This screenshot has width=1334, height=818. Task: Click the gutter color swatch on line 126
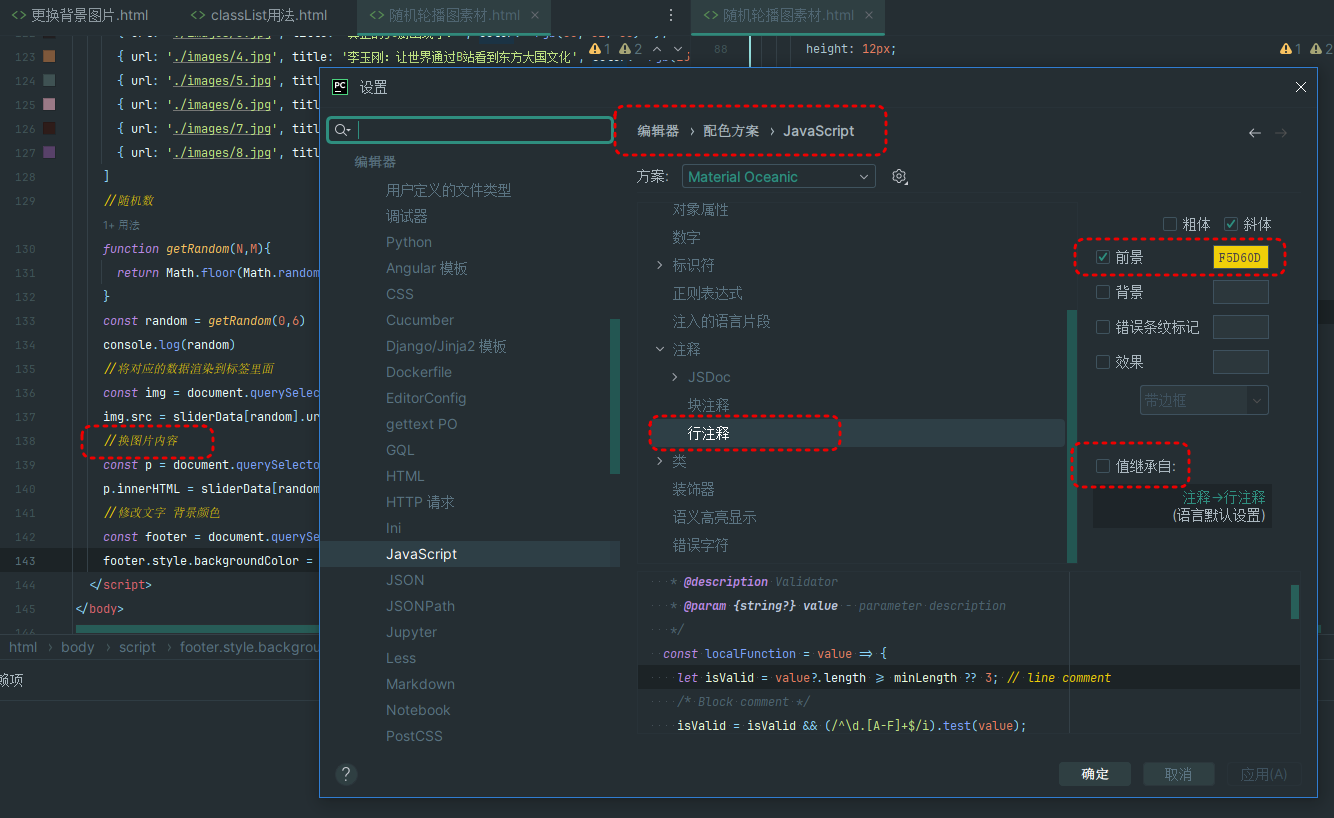(49, 129)
